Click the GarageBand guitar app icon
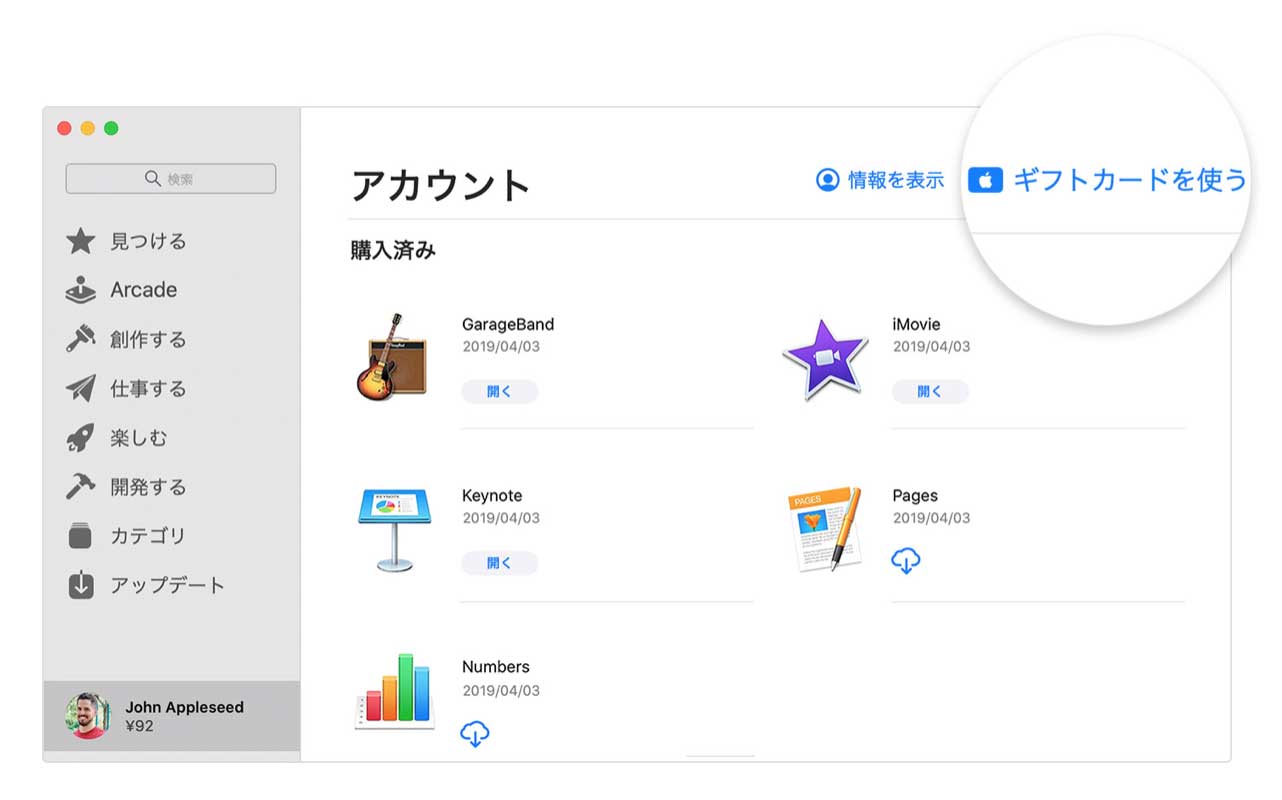This screenshot has height=800, width=1282. (391, 358)
